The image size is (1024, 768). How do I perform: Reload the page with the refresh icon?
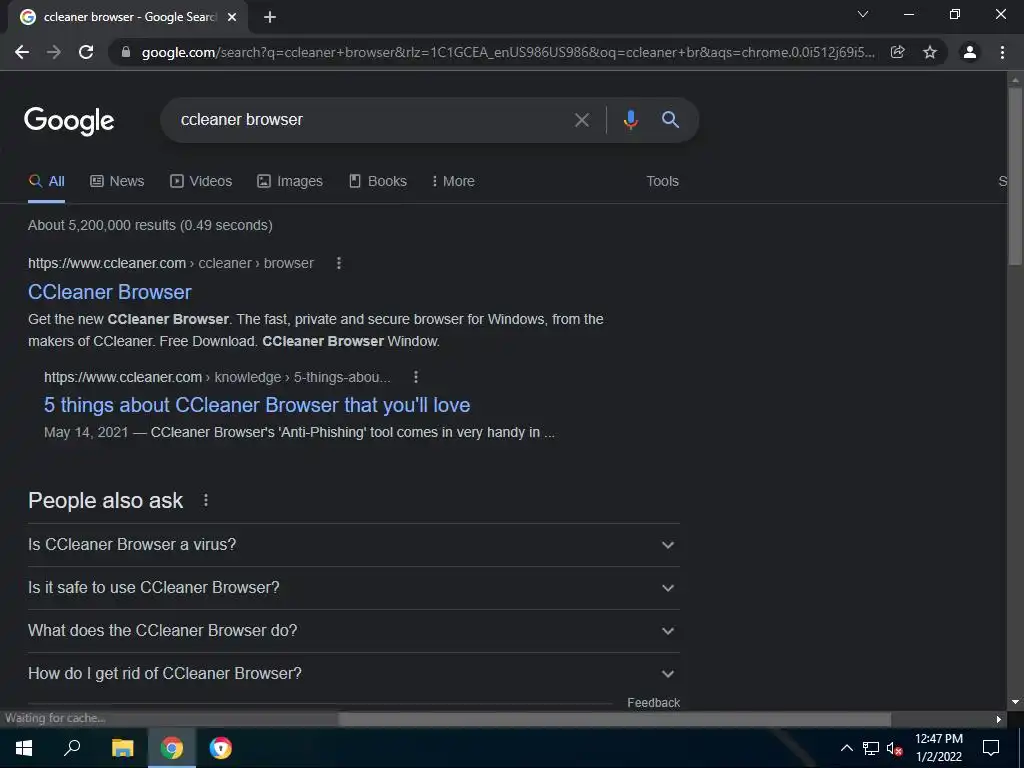click(x=86, y=52)
